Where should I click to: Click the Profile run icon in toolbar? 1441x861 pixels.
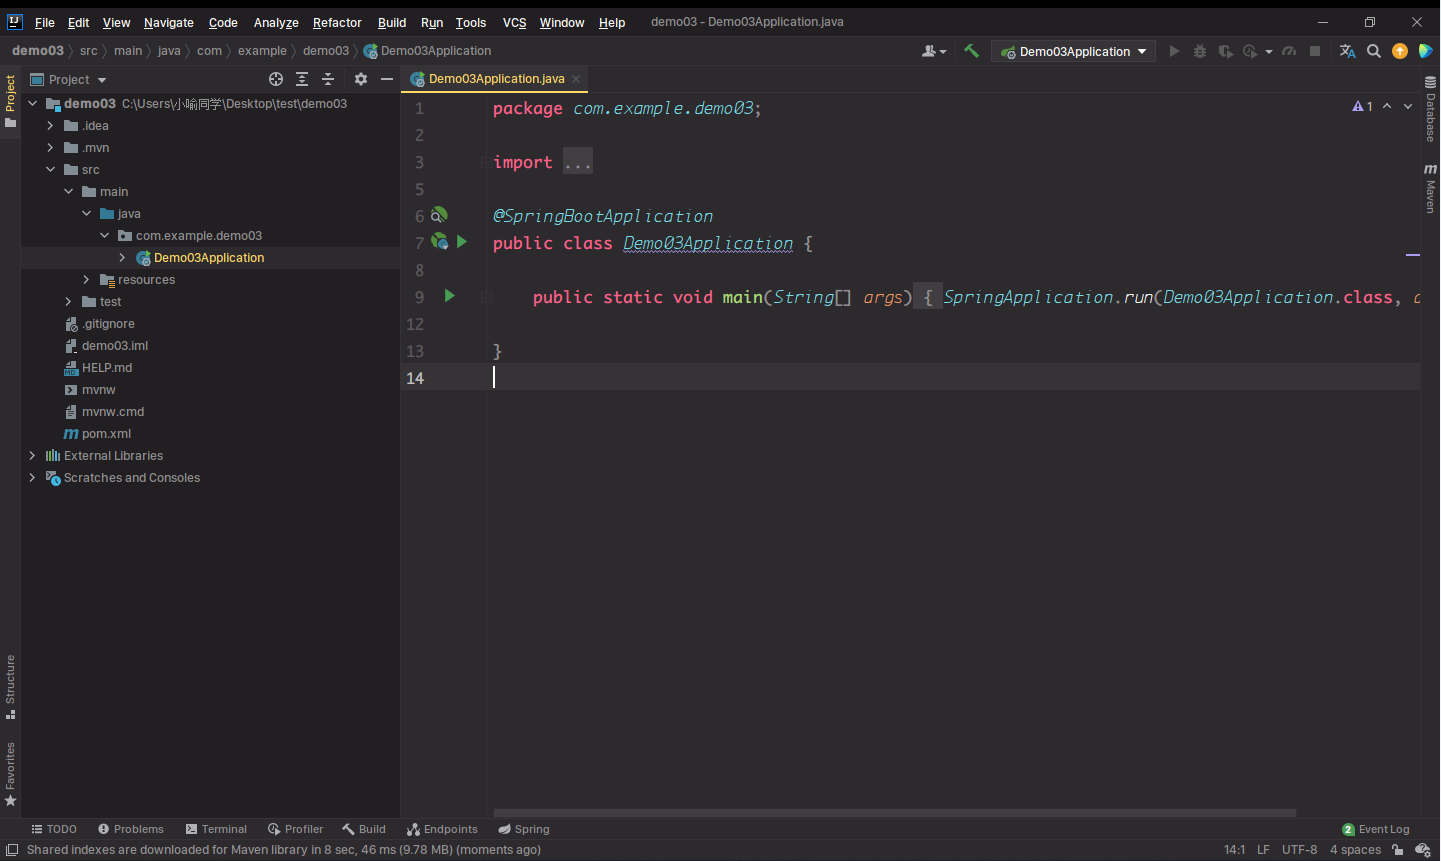[1249, 51]
